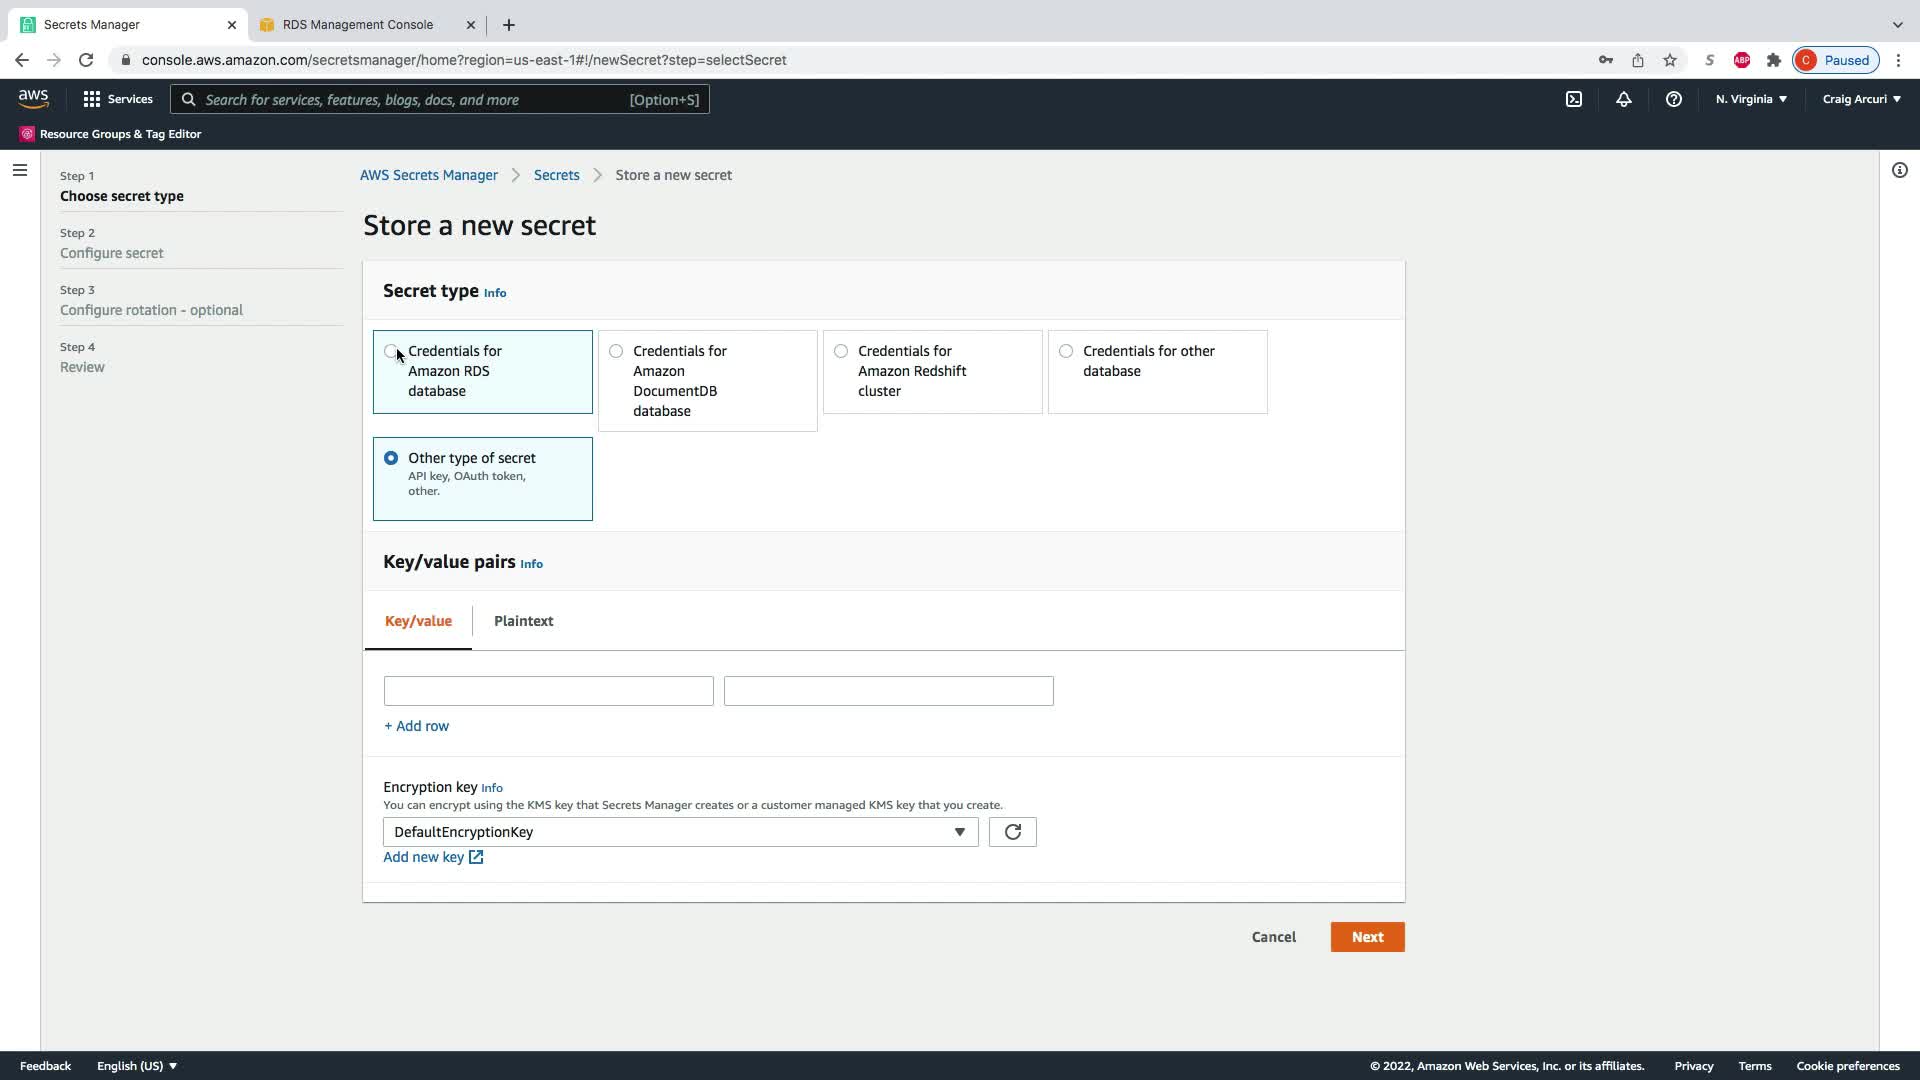The image size is (1920, 1080).
Task: Open the info panel icon at right edge
Action: pos(1899,170)
